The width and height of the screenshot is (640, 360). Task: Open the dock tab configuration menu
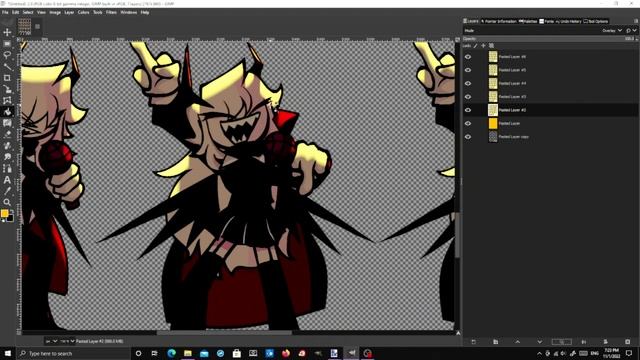pos(636,21)
